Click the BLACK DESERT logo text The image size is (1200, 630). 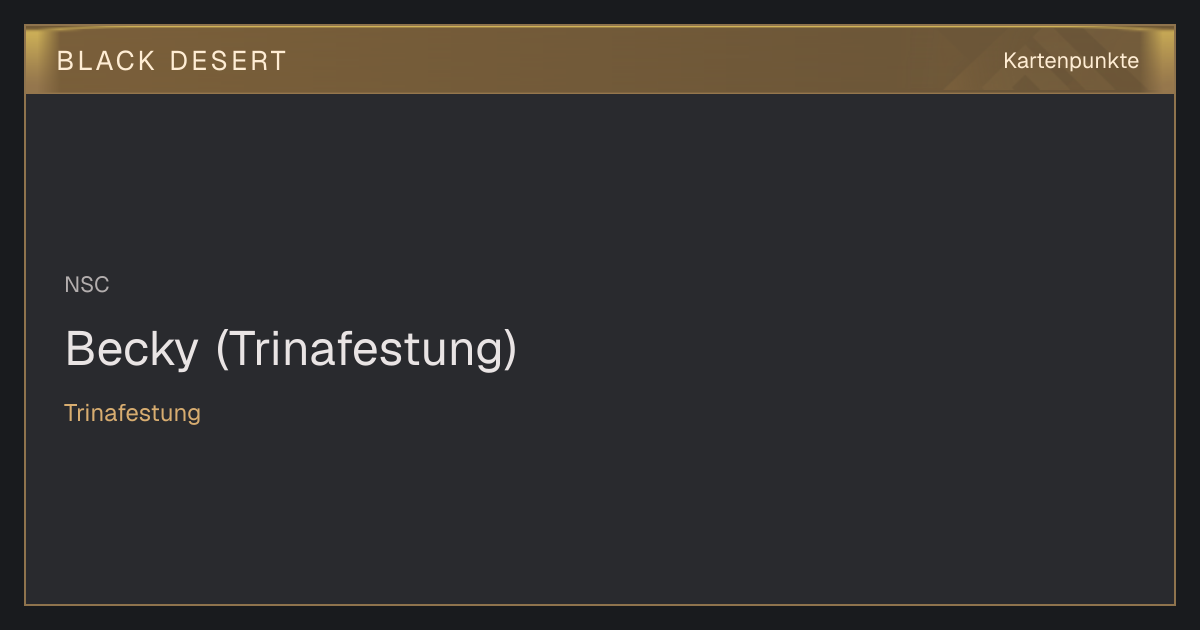click(172, 61)
